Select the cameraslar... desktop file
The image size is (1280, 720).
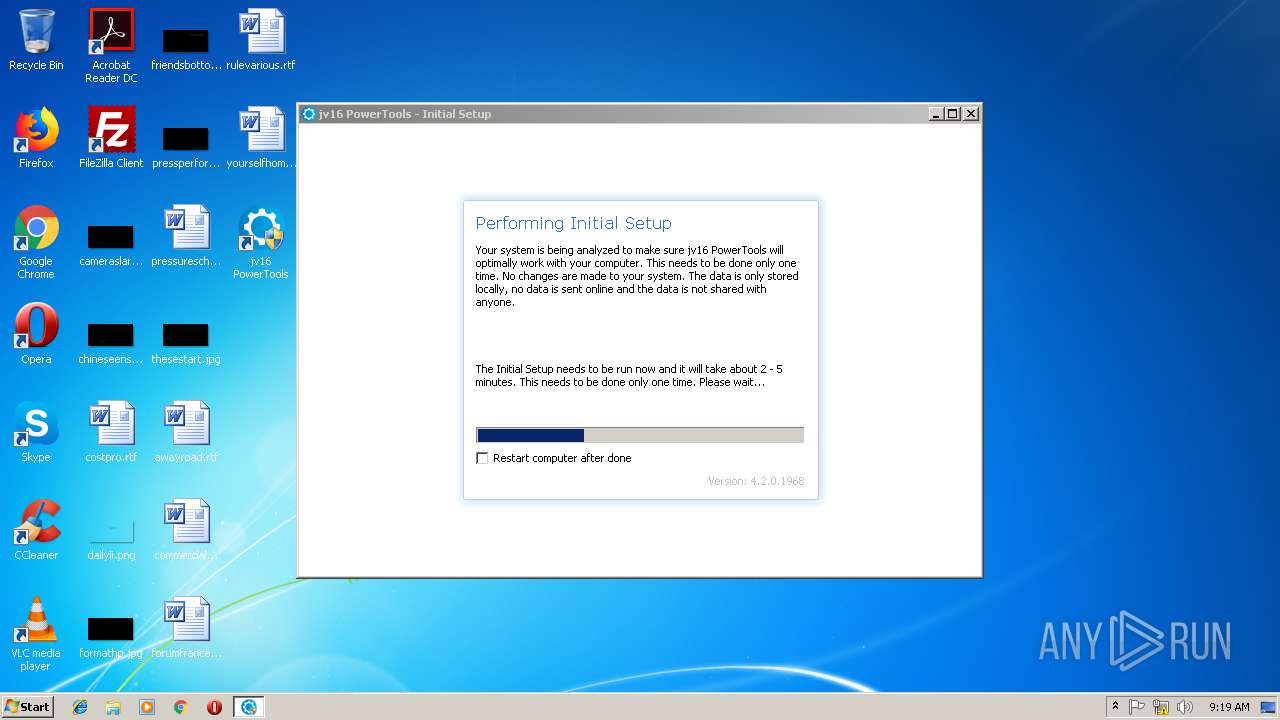tap(111, 244)
